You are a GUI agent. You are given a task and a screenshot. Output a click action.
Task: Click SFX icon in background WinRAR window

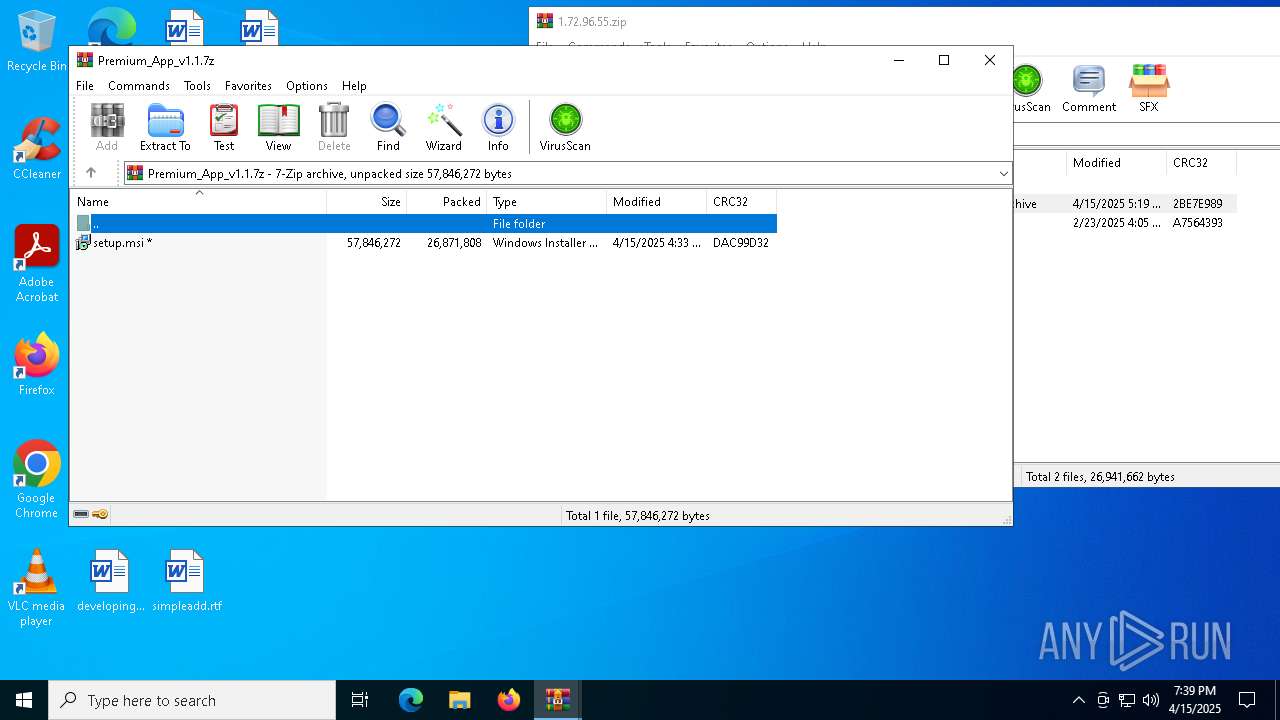tap(1149, 89)
